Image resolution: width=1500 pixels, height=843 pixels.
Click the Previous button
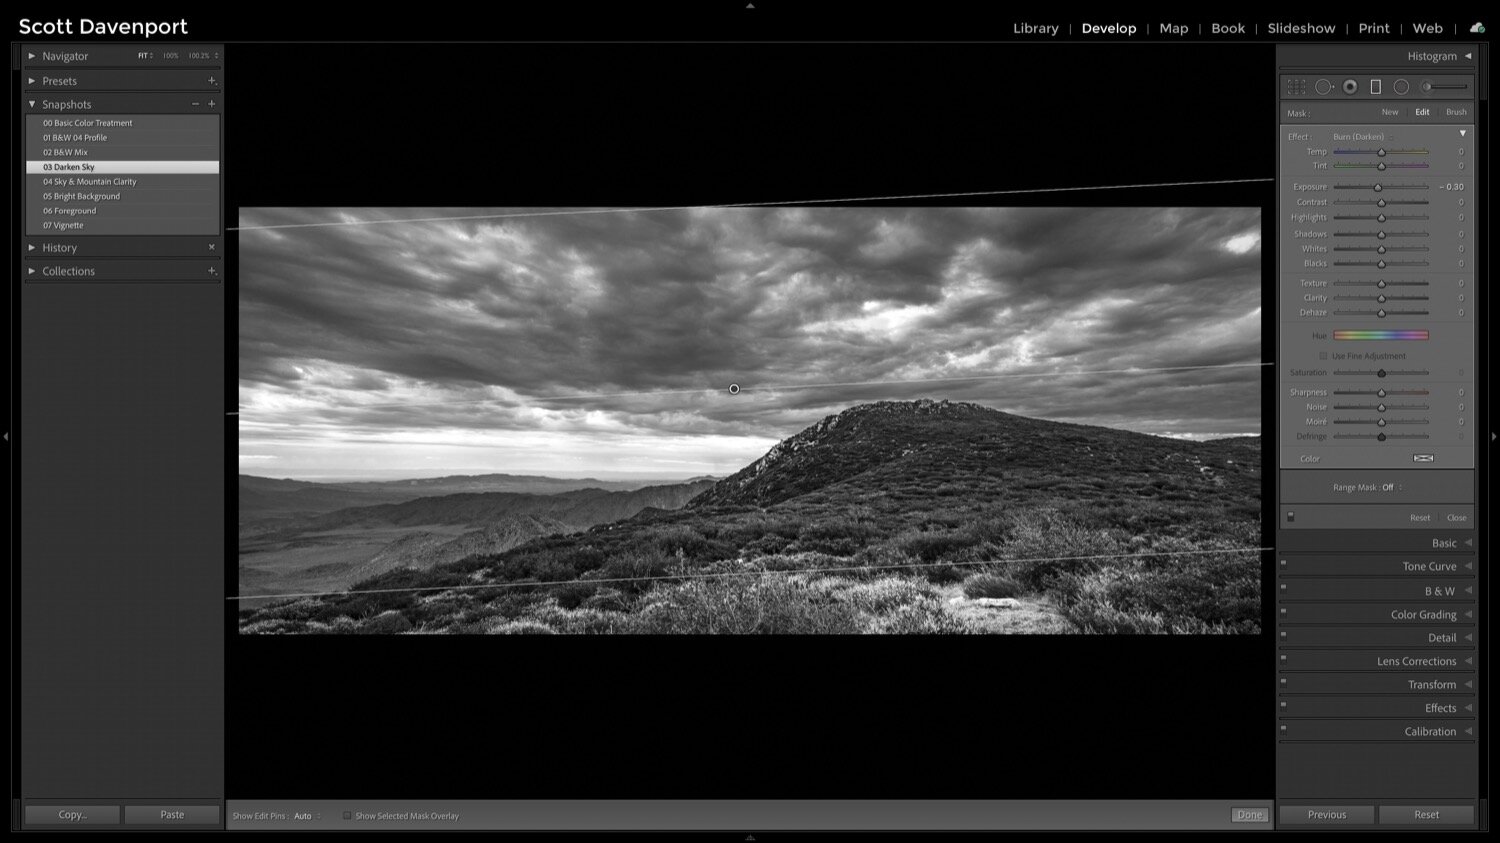click(1327, 815)
